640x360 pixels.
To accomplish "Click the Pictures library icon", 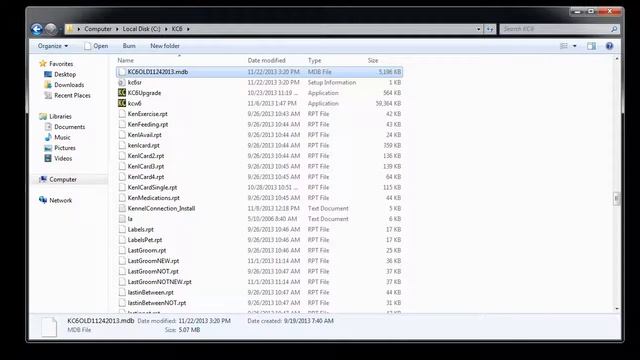I will click(48, 148).
